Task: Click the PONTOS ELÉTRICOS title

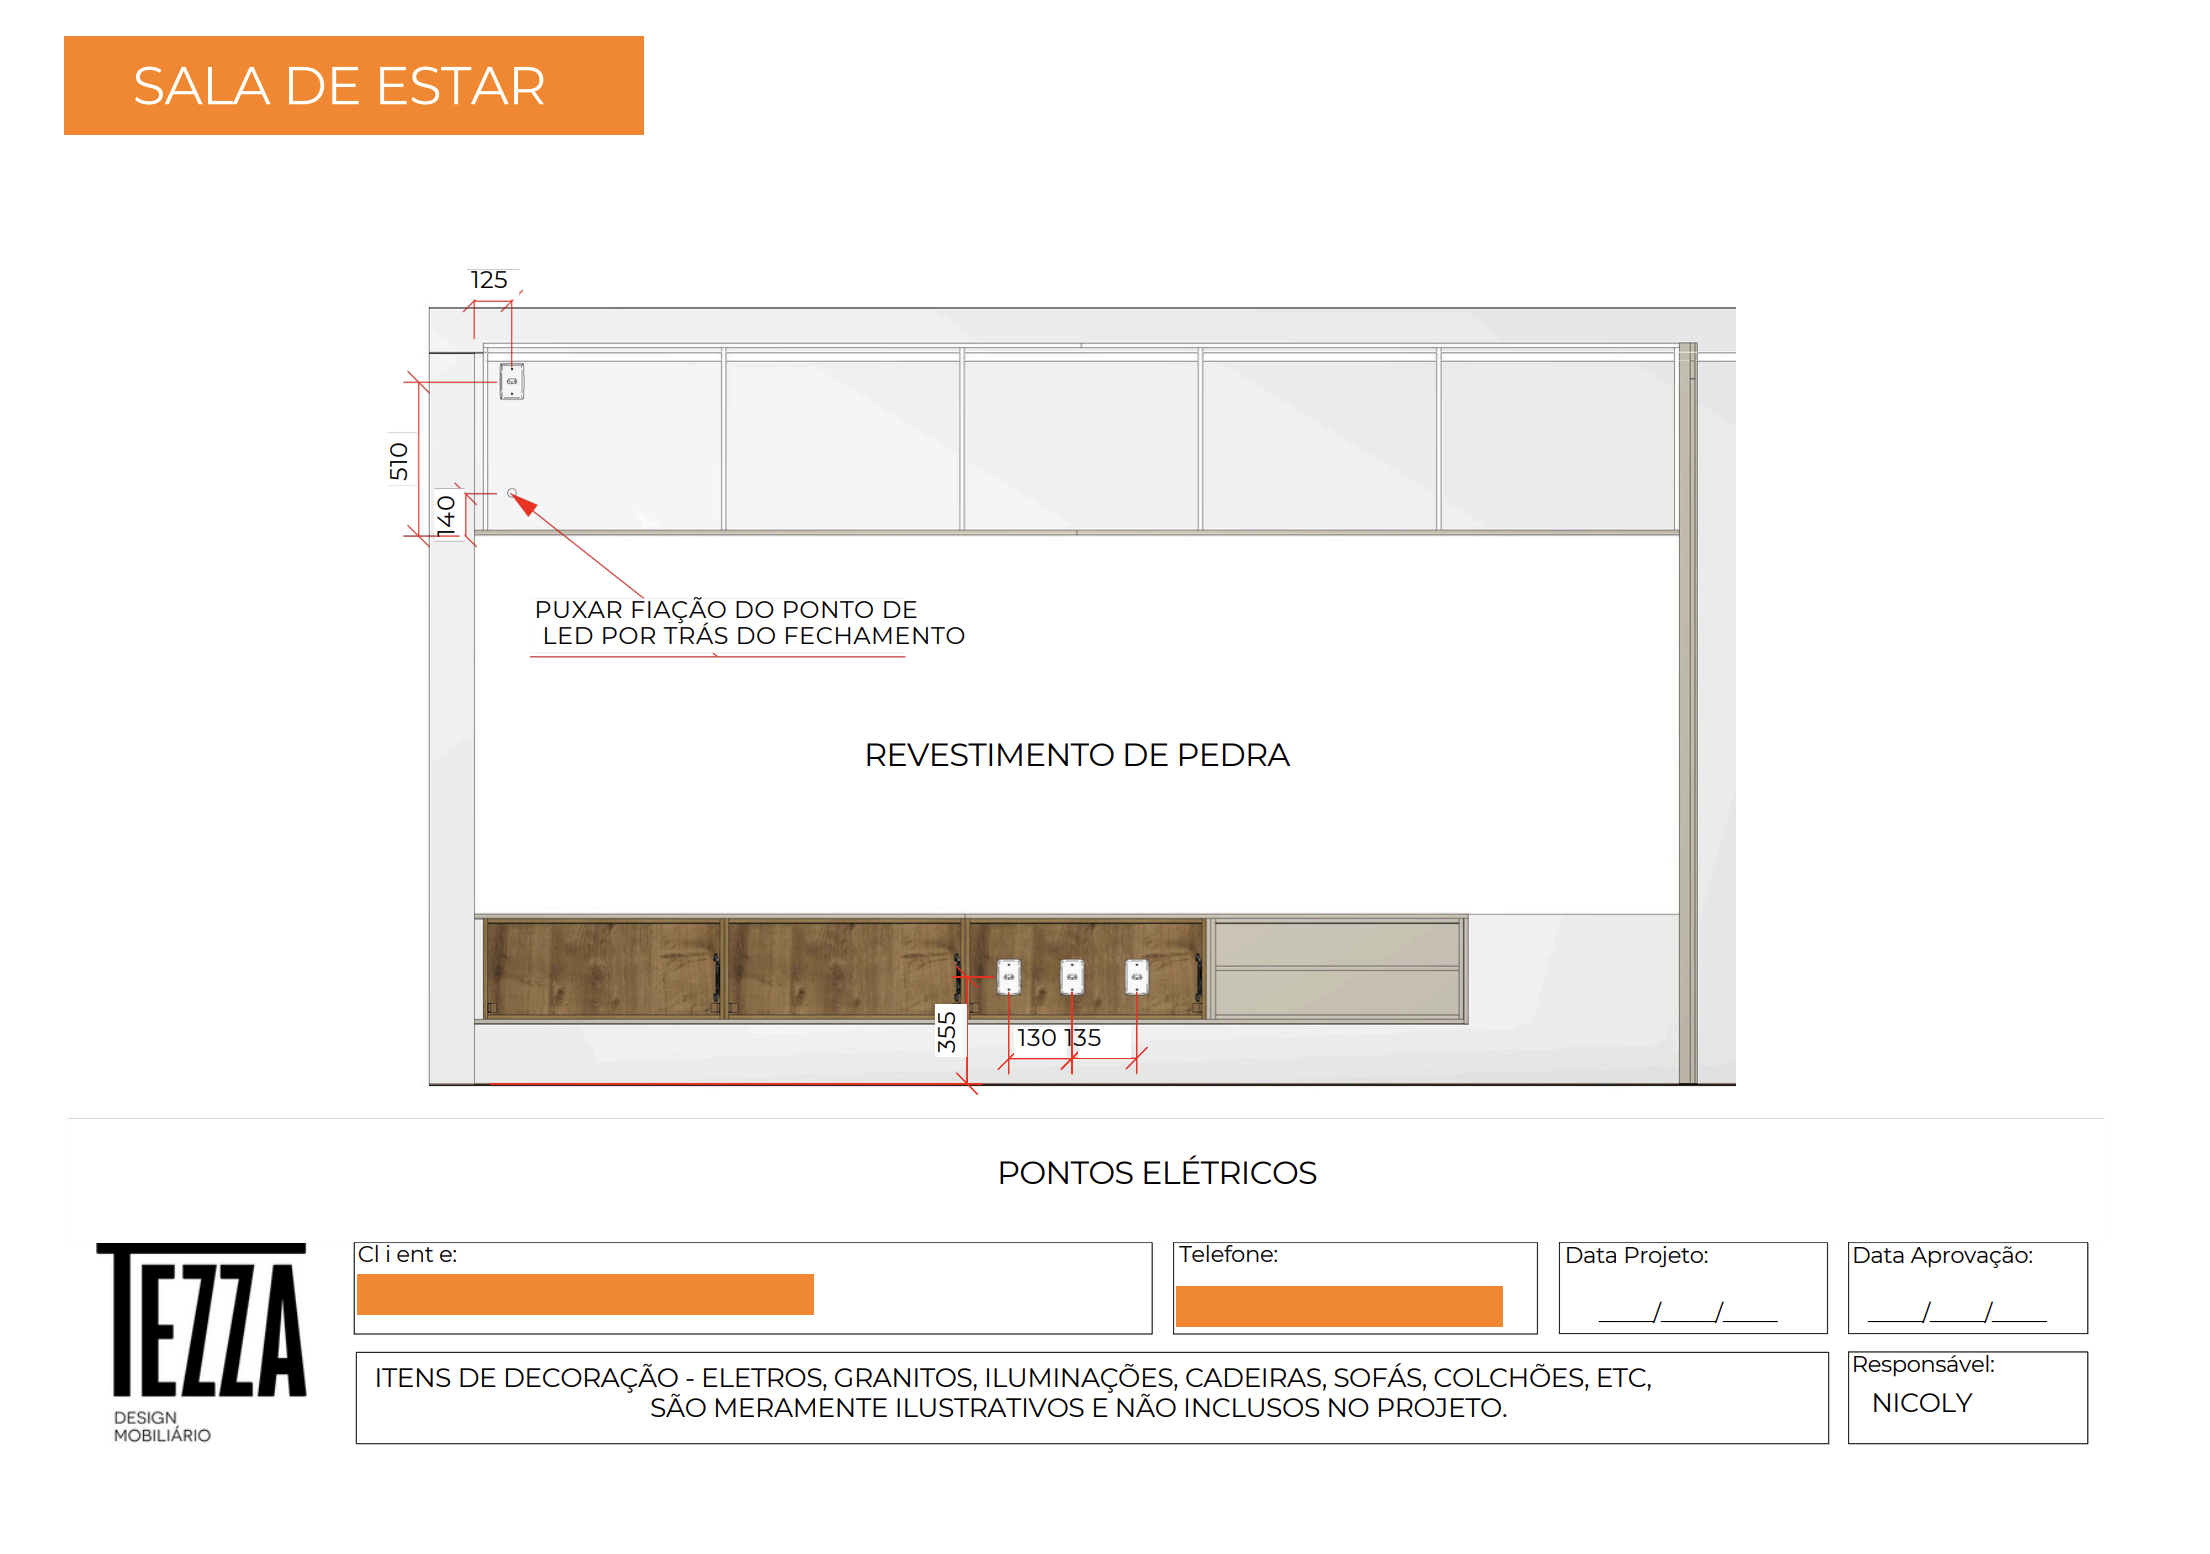Action: tap(1156, 1172)
